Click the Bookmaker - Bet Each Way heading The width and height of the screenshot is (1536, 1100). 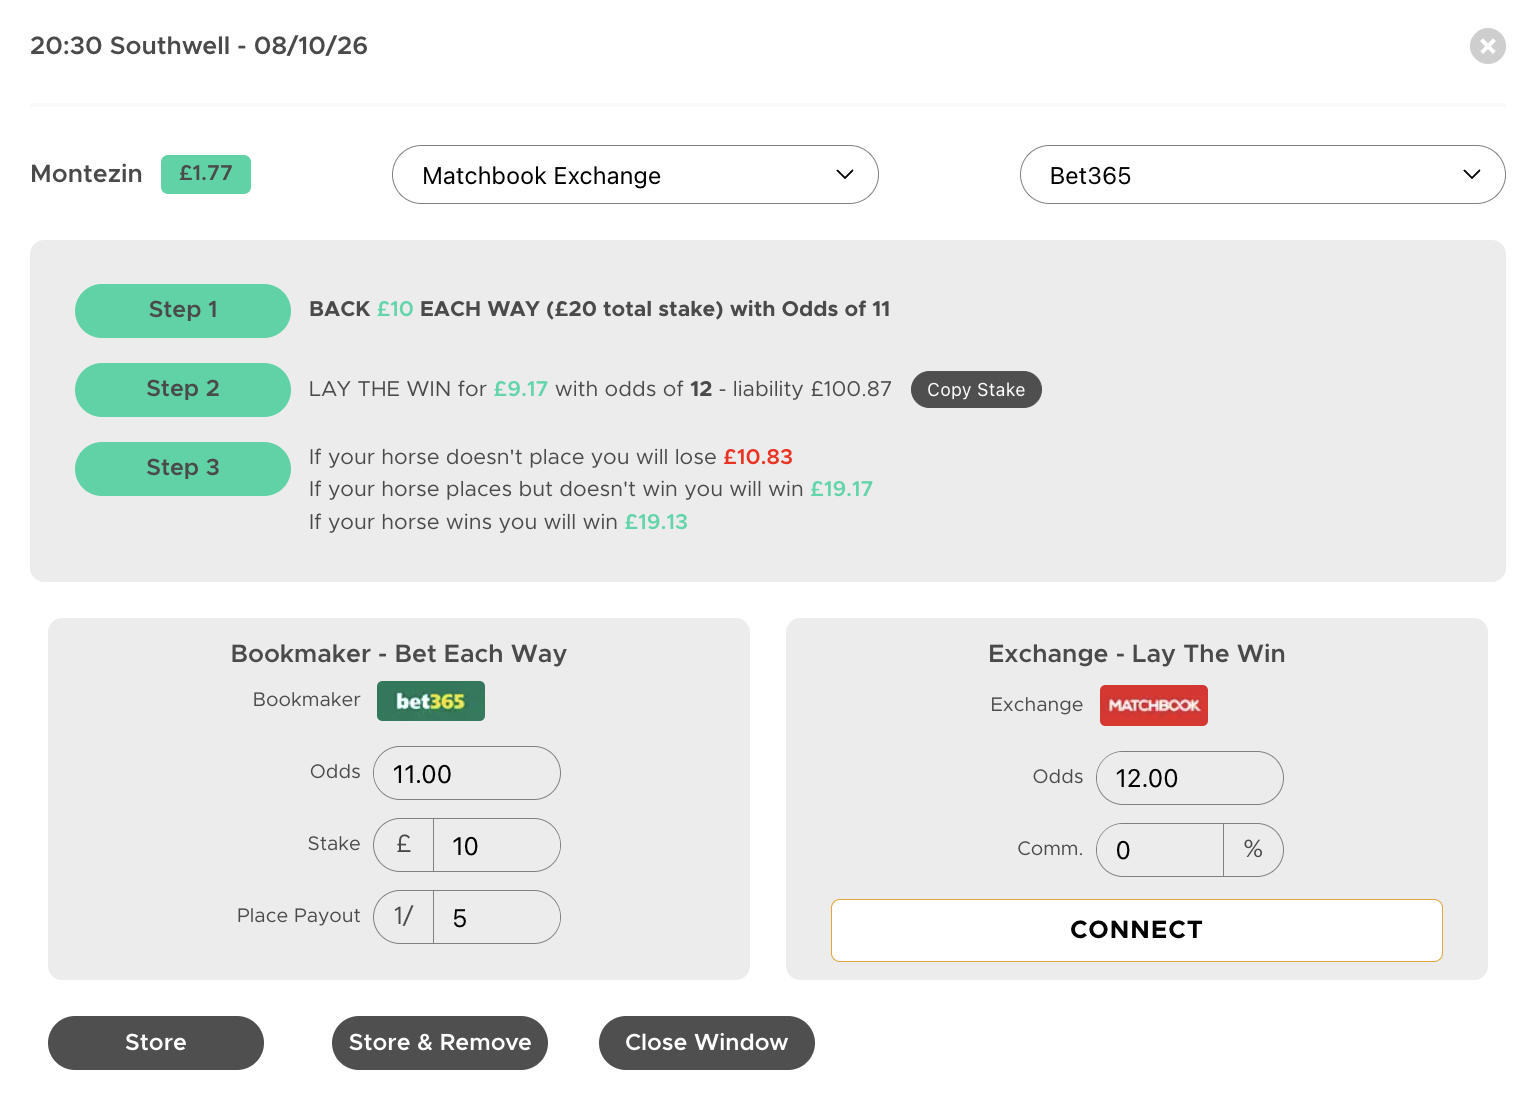[x=399, y=654]
